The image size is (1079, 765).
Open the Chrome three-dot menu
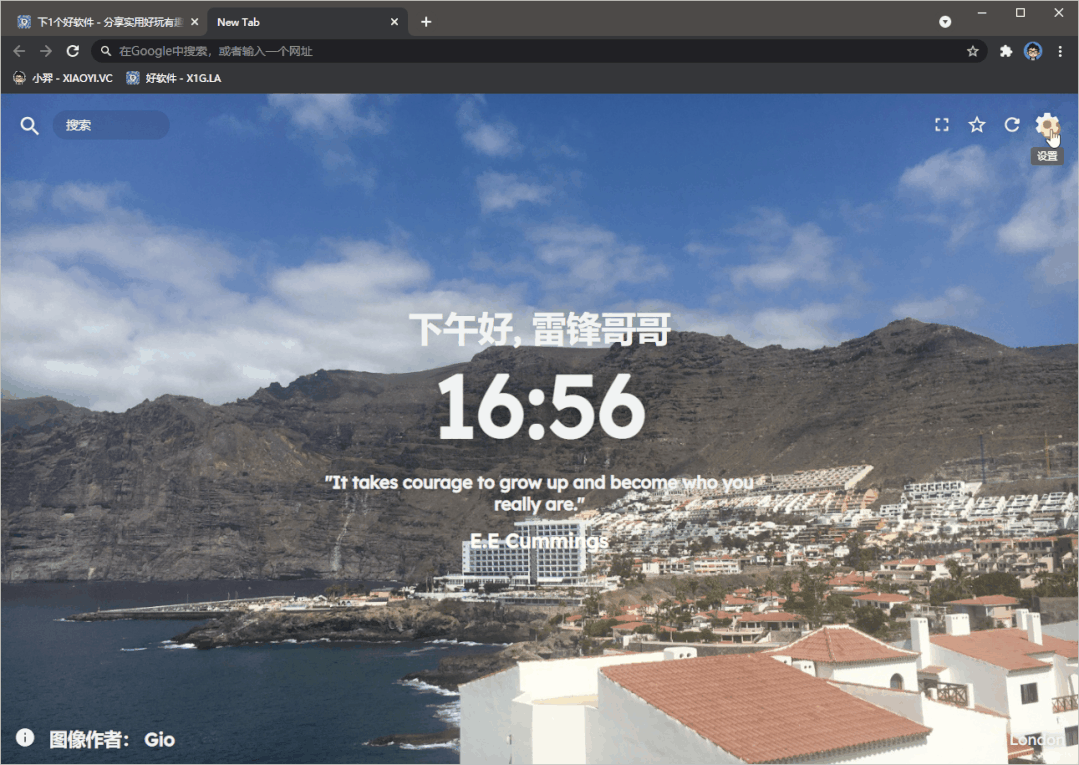click(1060, 51)
